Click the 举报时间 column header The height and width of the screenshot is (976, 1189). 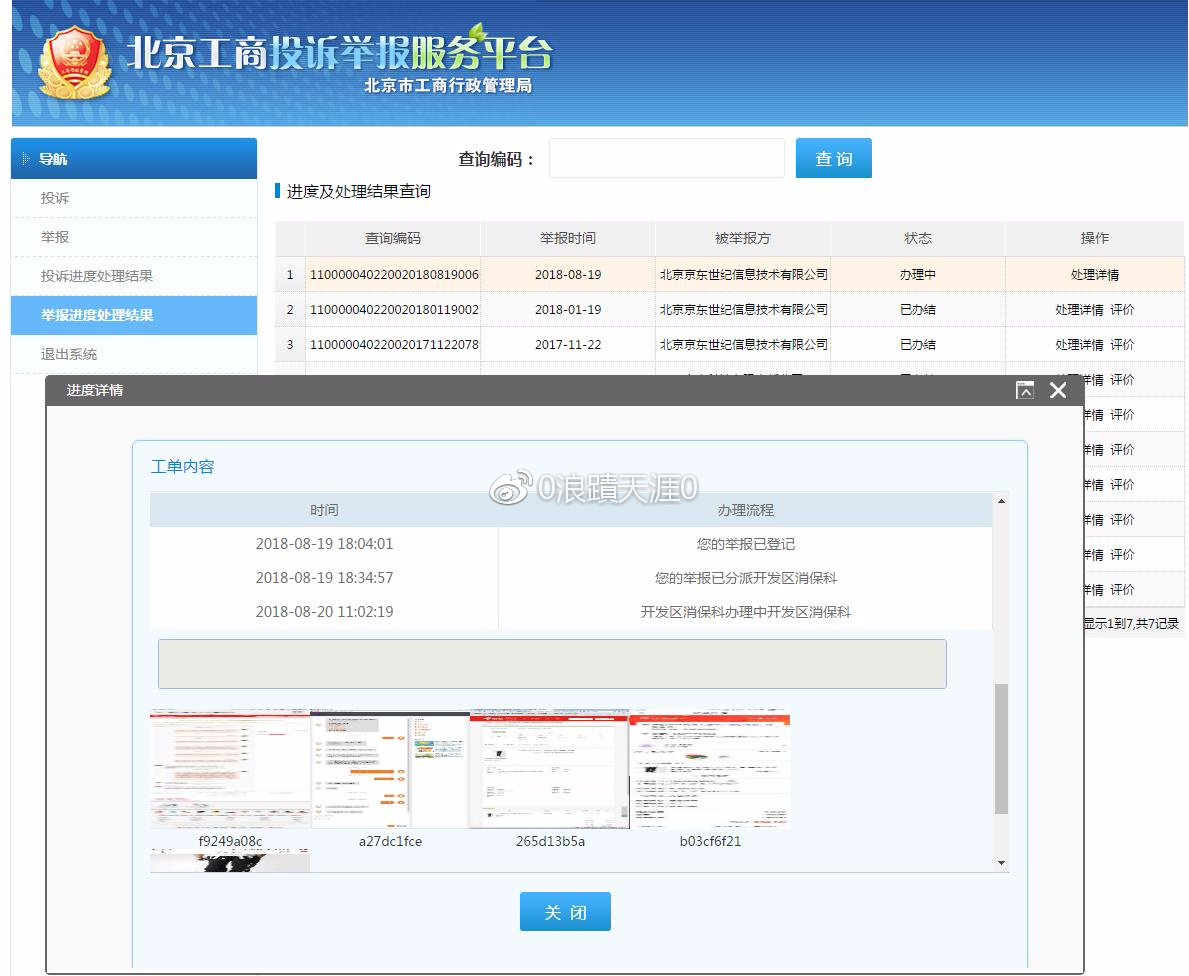click(x=567, y=238)
